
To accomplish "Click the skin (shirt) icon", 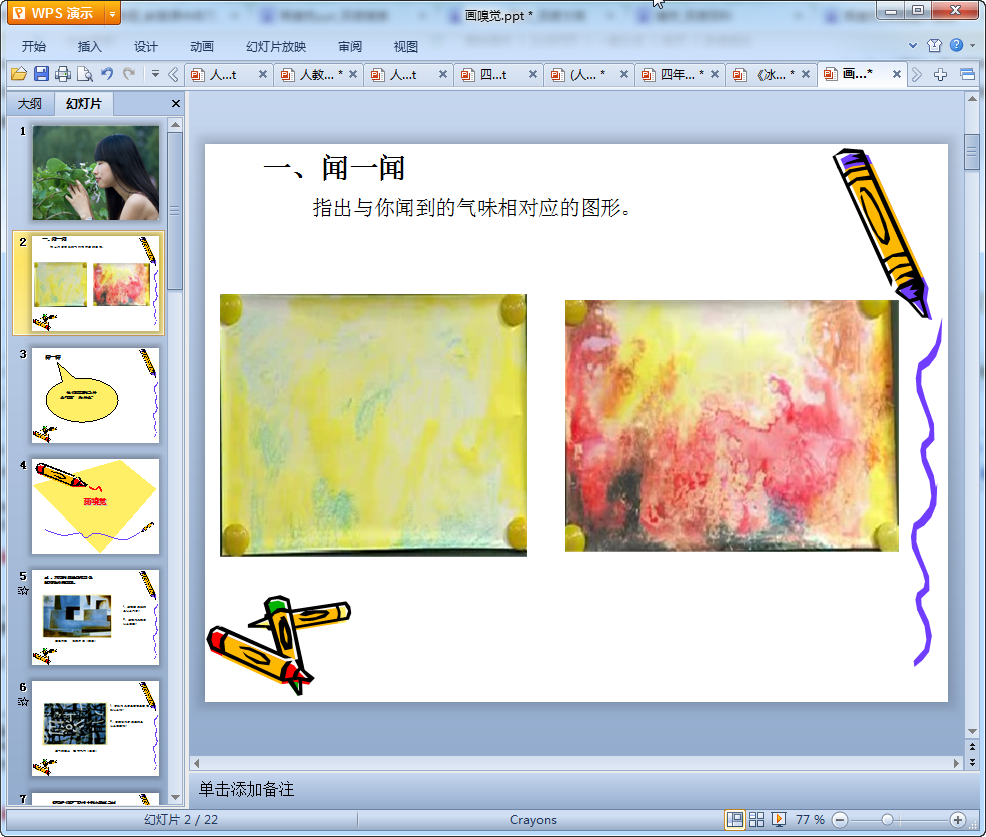I will coord(934,45).
